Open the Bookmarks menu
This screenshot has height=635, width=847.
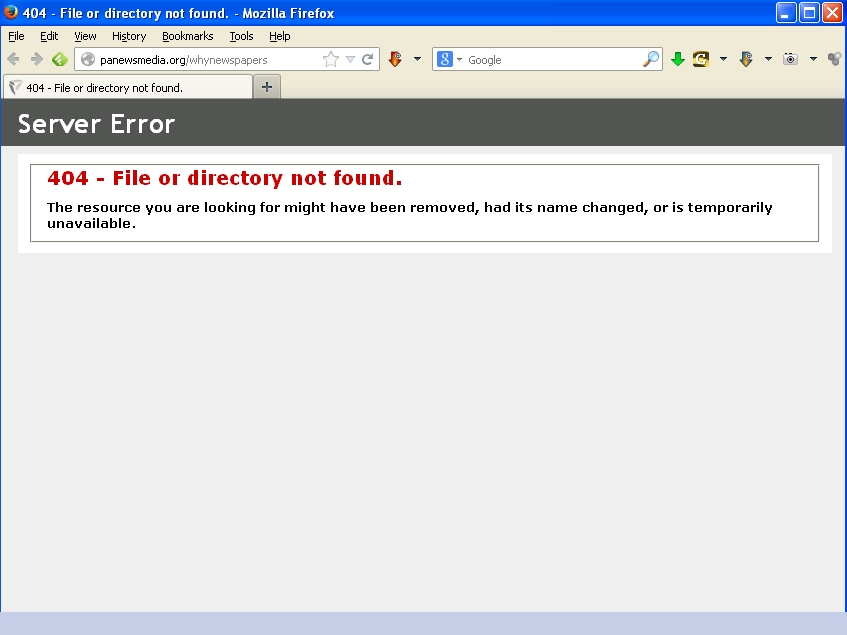coord(187,36)
